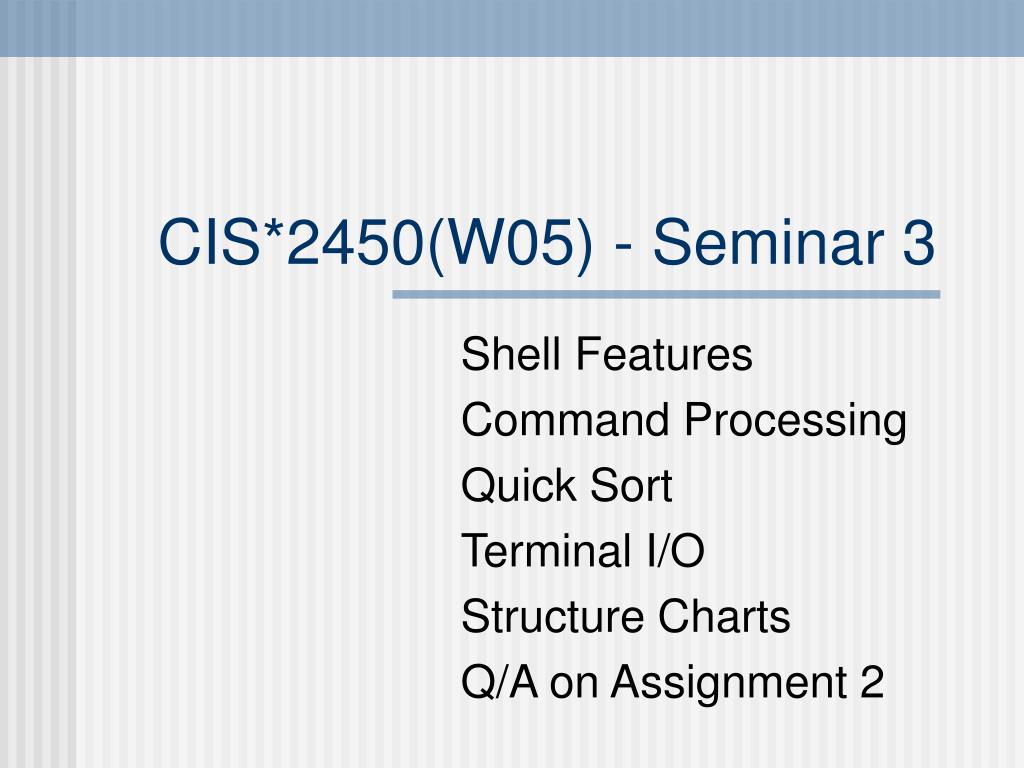Image resolution: width=1024 pixels, height=768 pixels.
Task: Click the word "Assignment" in the last line
Action: tap(729, 683)
